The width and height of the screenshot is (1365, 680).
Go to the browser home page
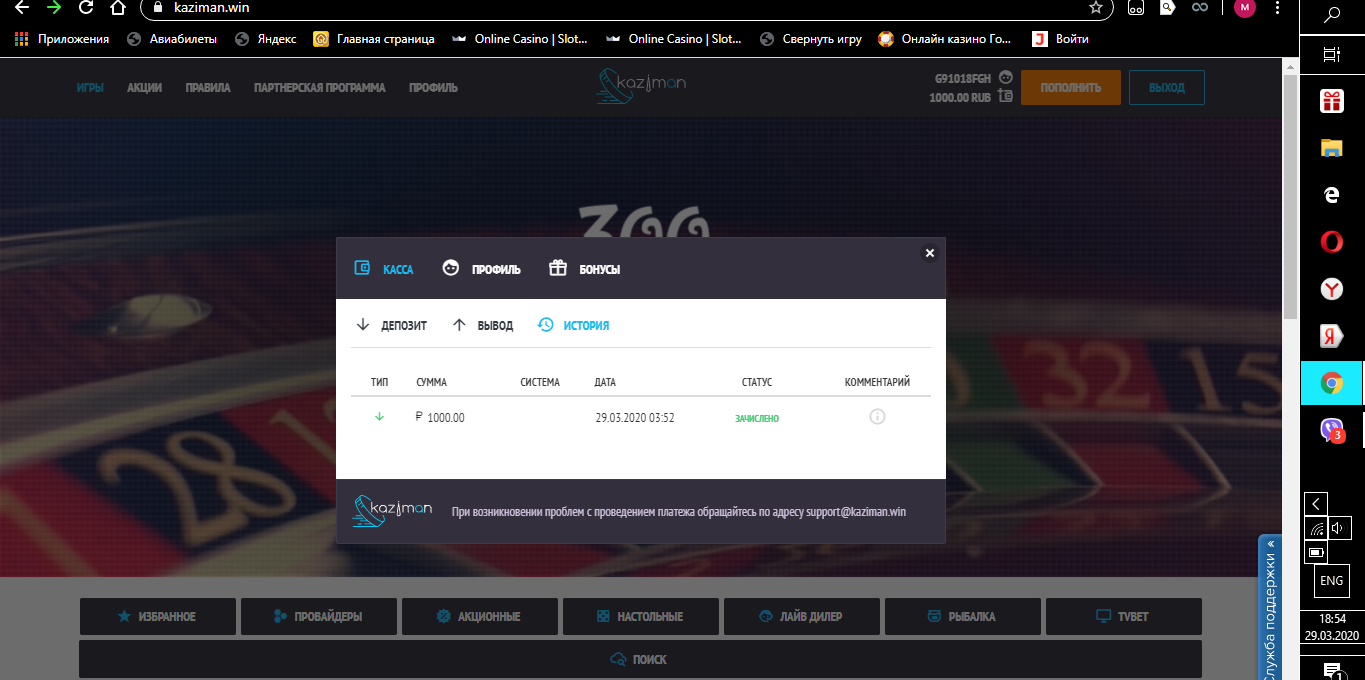tap(118, 8)
